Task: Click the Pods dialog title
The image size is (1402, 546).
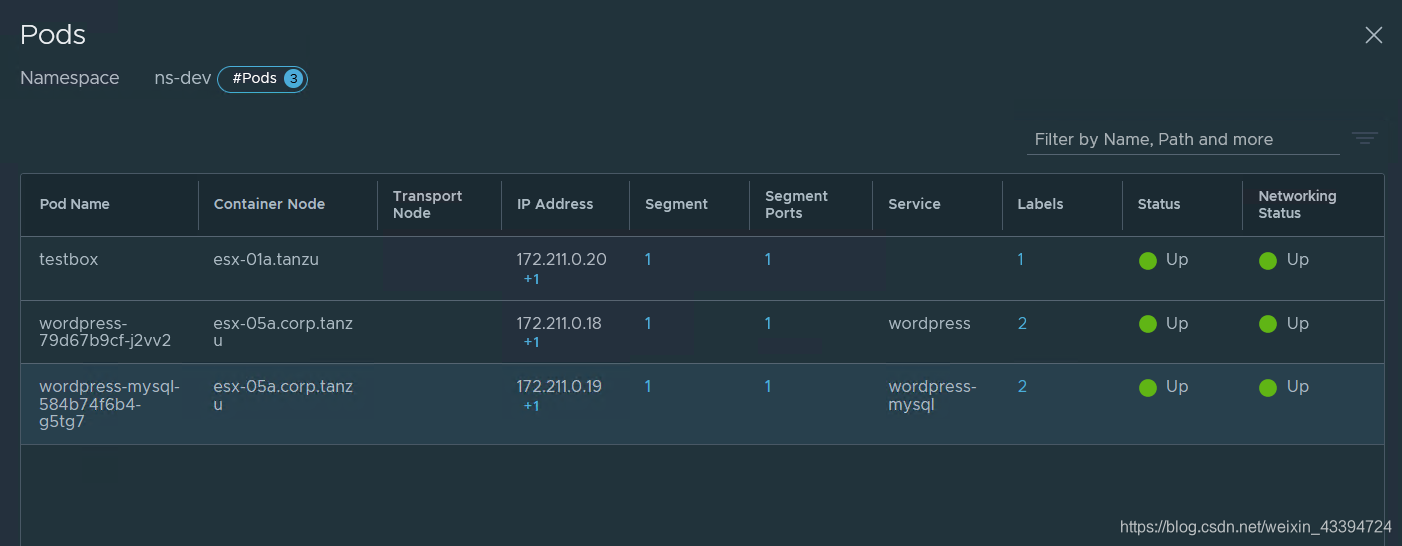Action: tap(53, 34)
